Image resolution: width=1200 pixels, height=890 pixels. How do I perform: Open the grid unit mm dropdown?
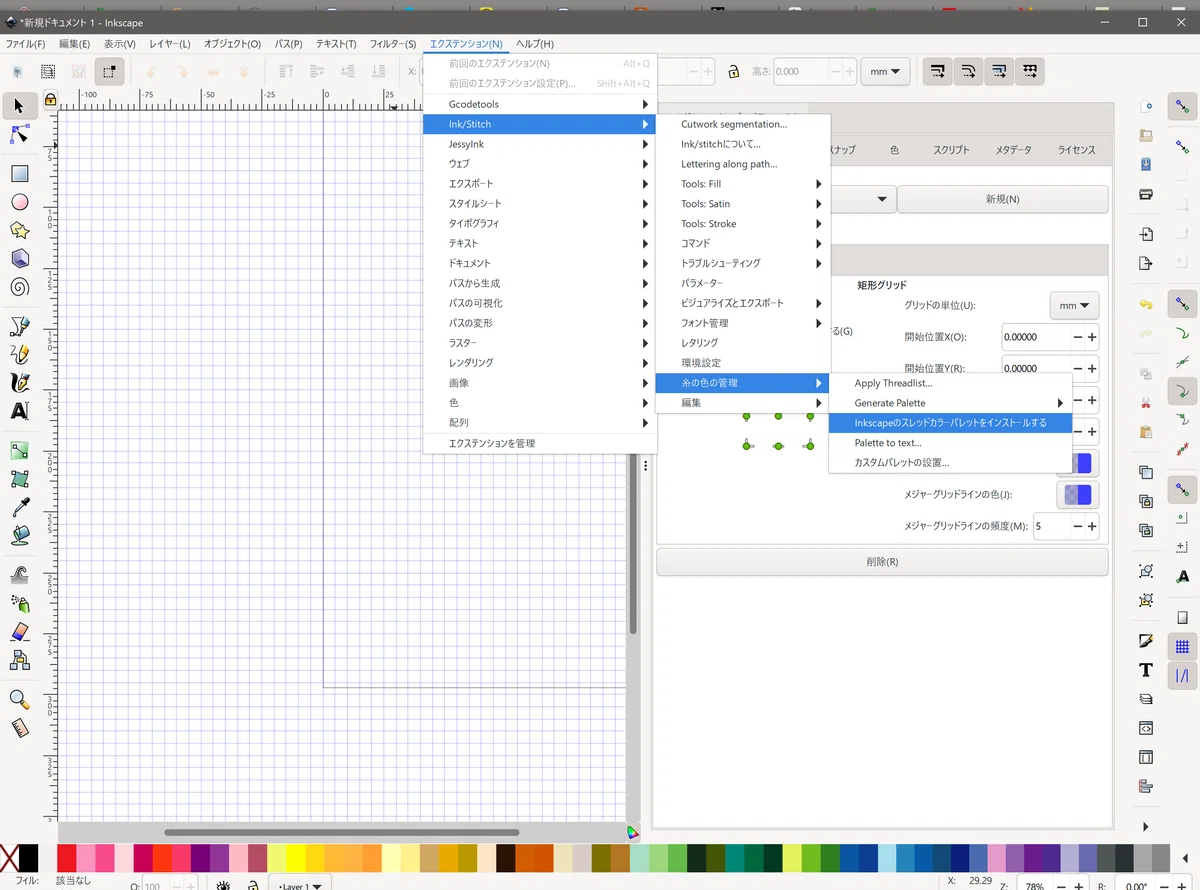pos(1074,305)
